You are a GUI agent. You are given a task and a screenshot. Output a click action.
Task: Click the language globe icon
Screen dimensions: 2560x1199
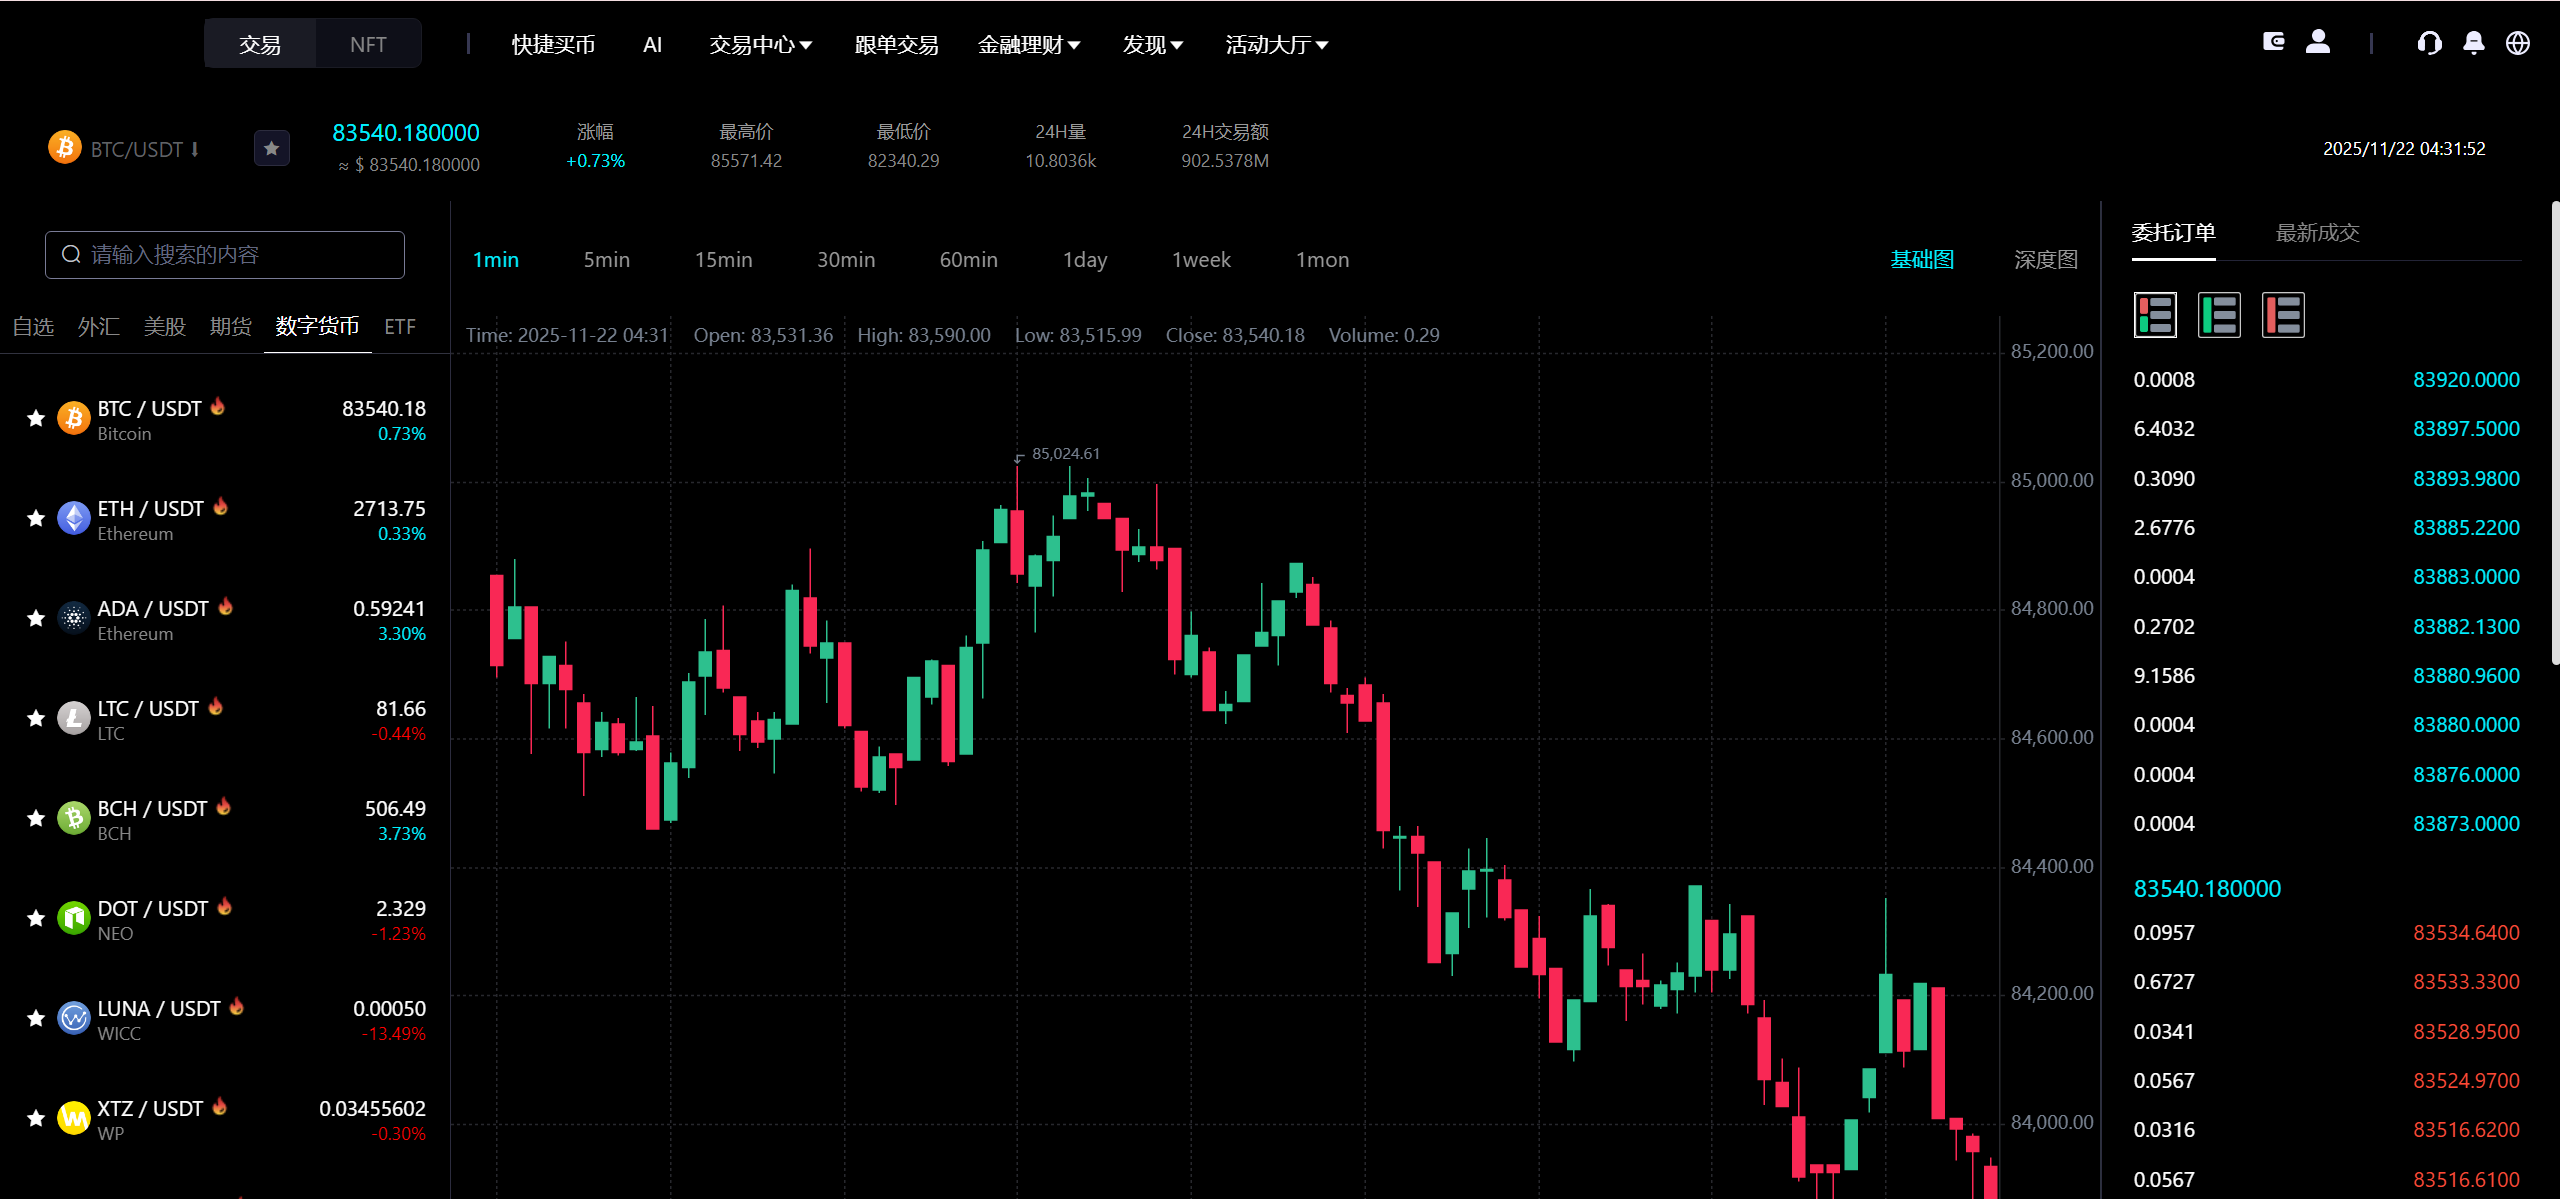click(2517, 43)
